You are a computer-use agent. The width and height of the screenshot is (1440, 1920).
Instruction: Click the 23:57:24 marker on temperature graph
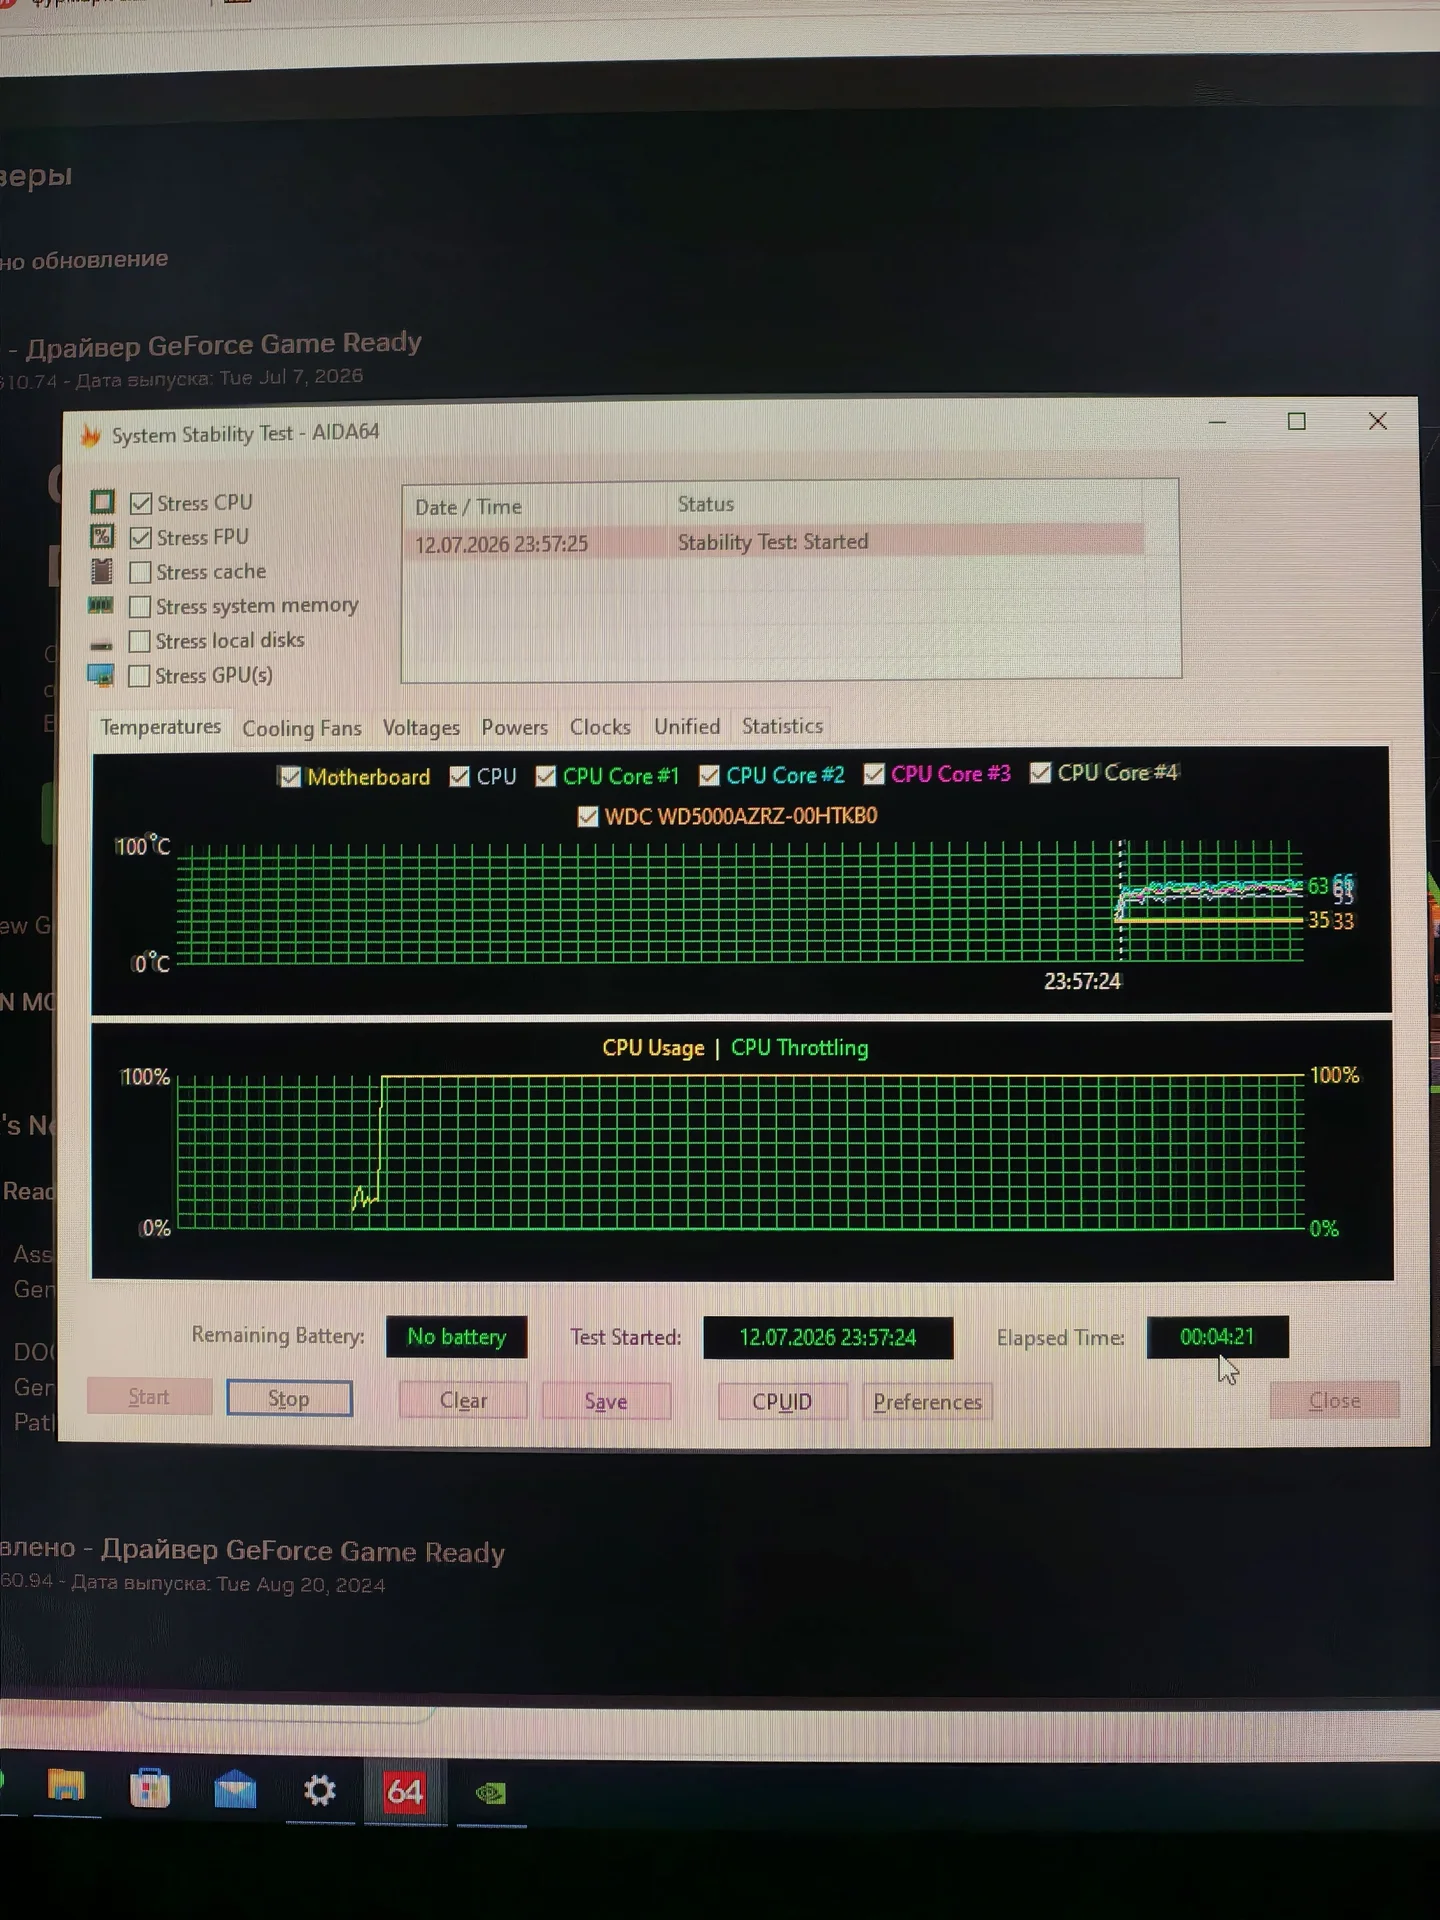pos(1082,981)
